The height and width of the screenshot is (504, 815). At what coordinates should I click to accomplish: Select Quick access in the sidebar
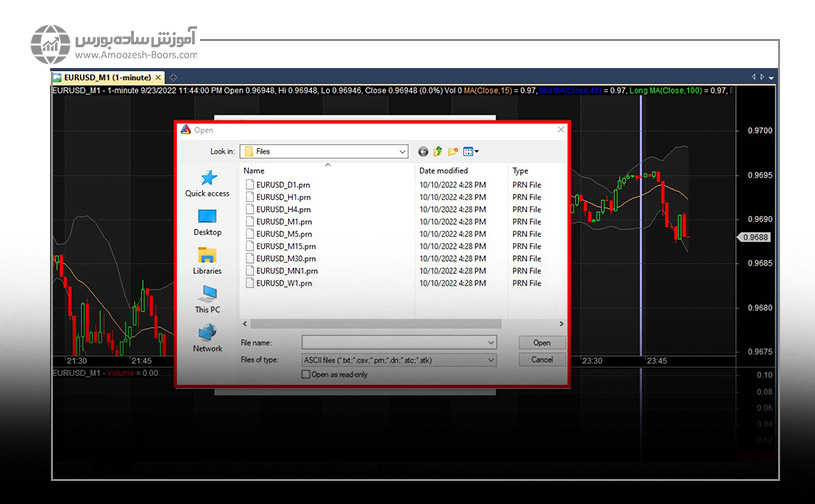click(207, 183)
